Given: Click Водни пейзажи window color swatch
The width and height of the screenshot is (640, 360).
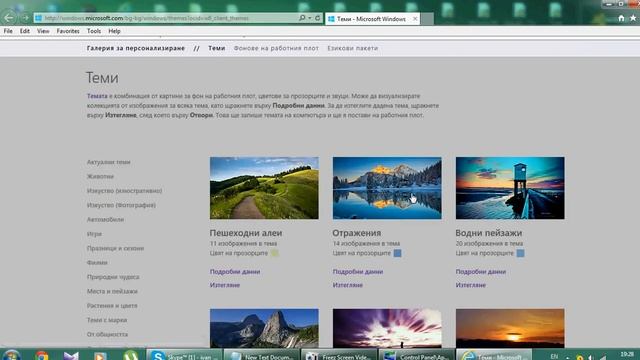Looking at the screenshot, I should [520, 253].
